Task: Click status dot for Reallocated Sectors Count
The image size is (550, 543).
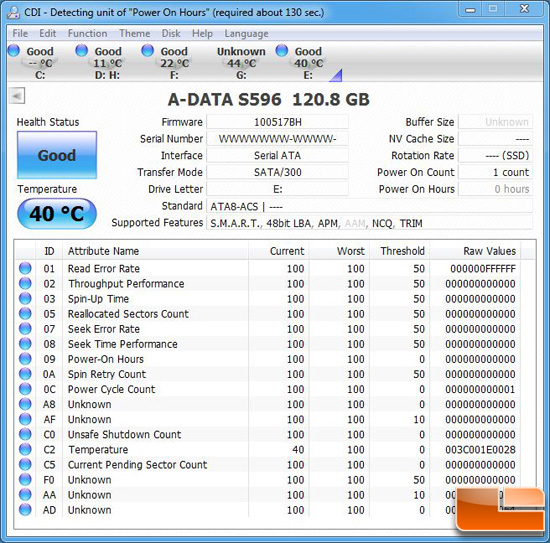Action: tap(25, 314)
